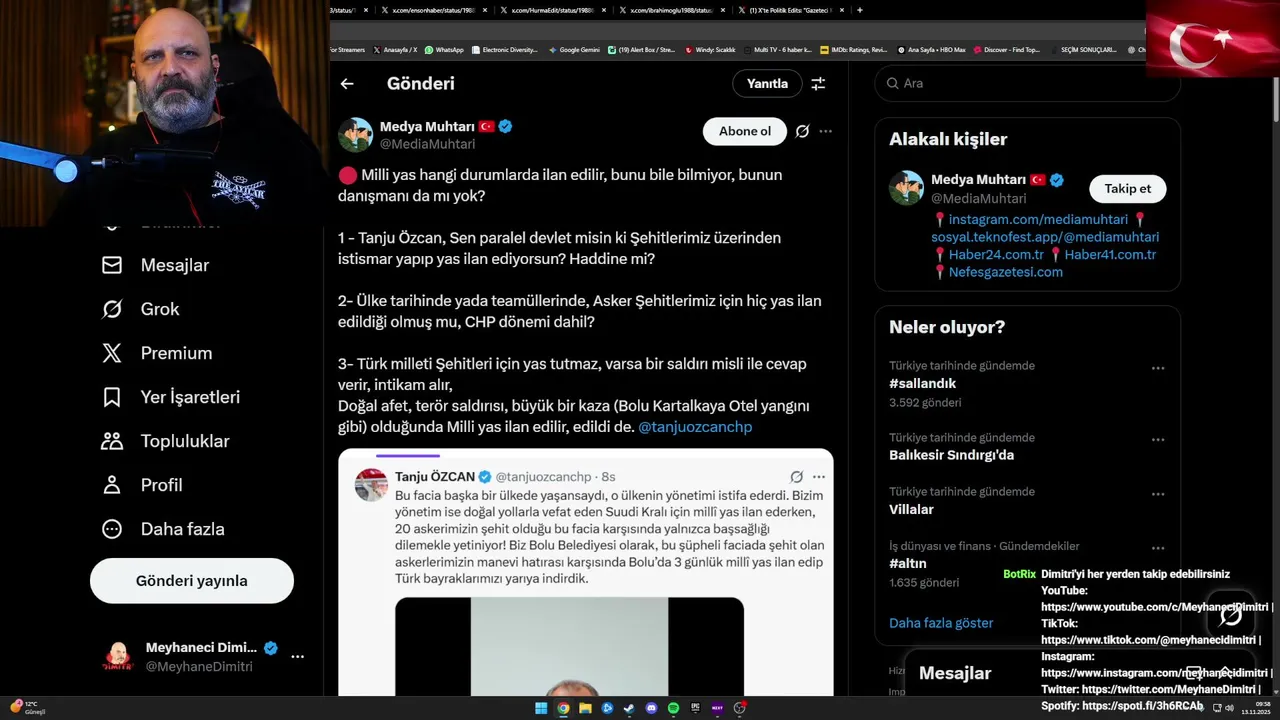Open Tanju ÖZCAN's avatar in quoted post
Screen dimensions: 1280x720
point(371,484)
